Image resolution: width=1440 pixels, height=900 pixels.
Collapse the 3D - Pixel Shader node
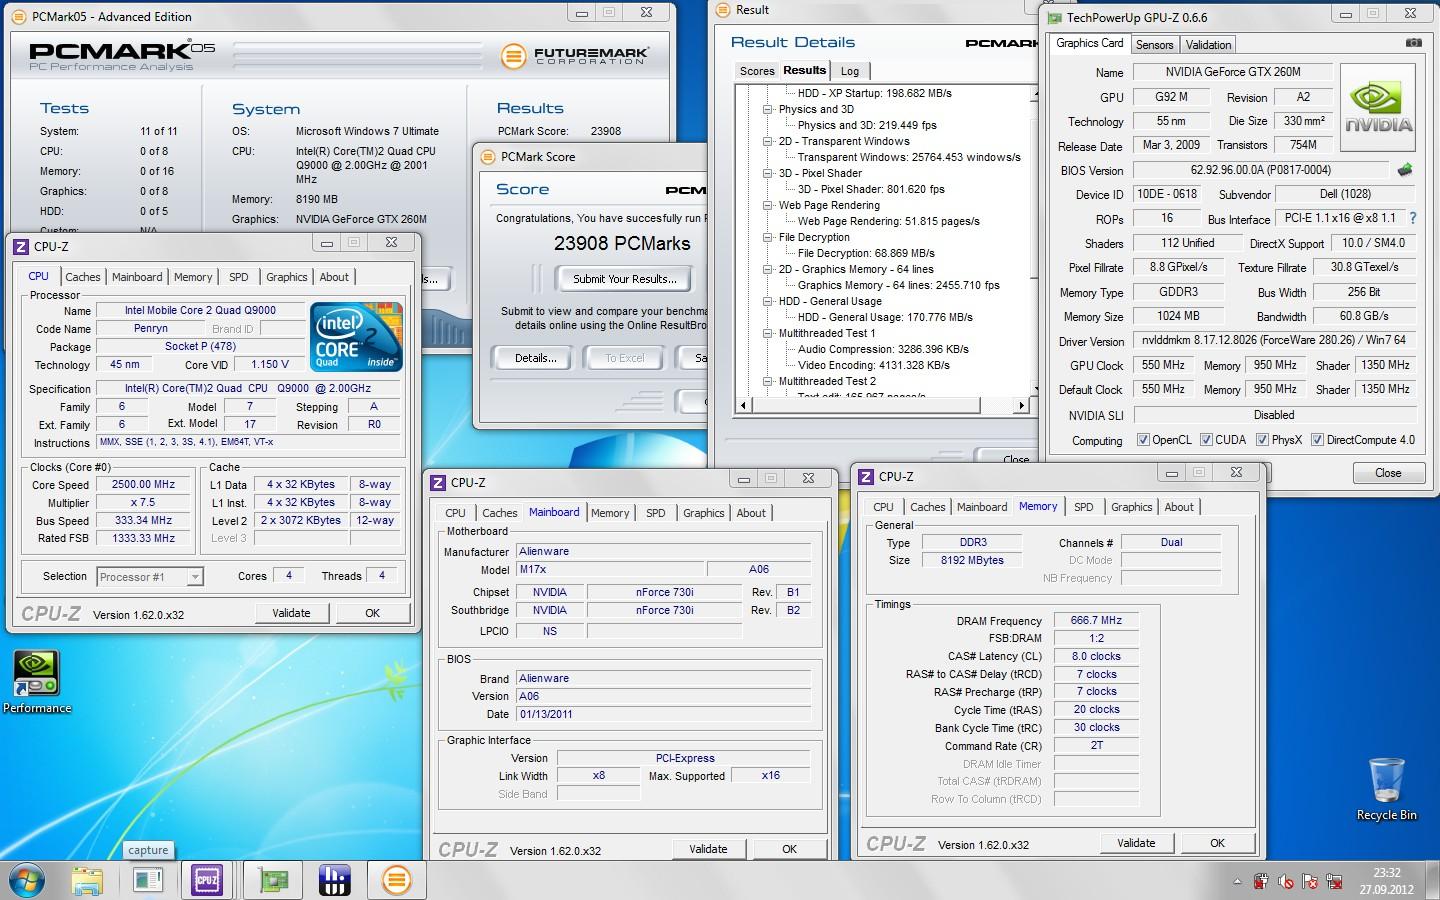767,173
